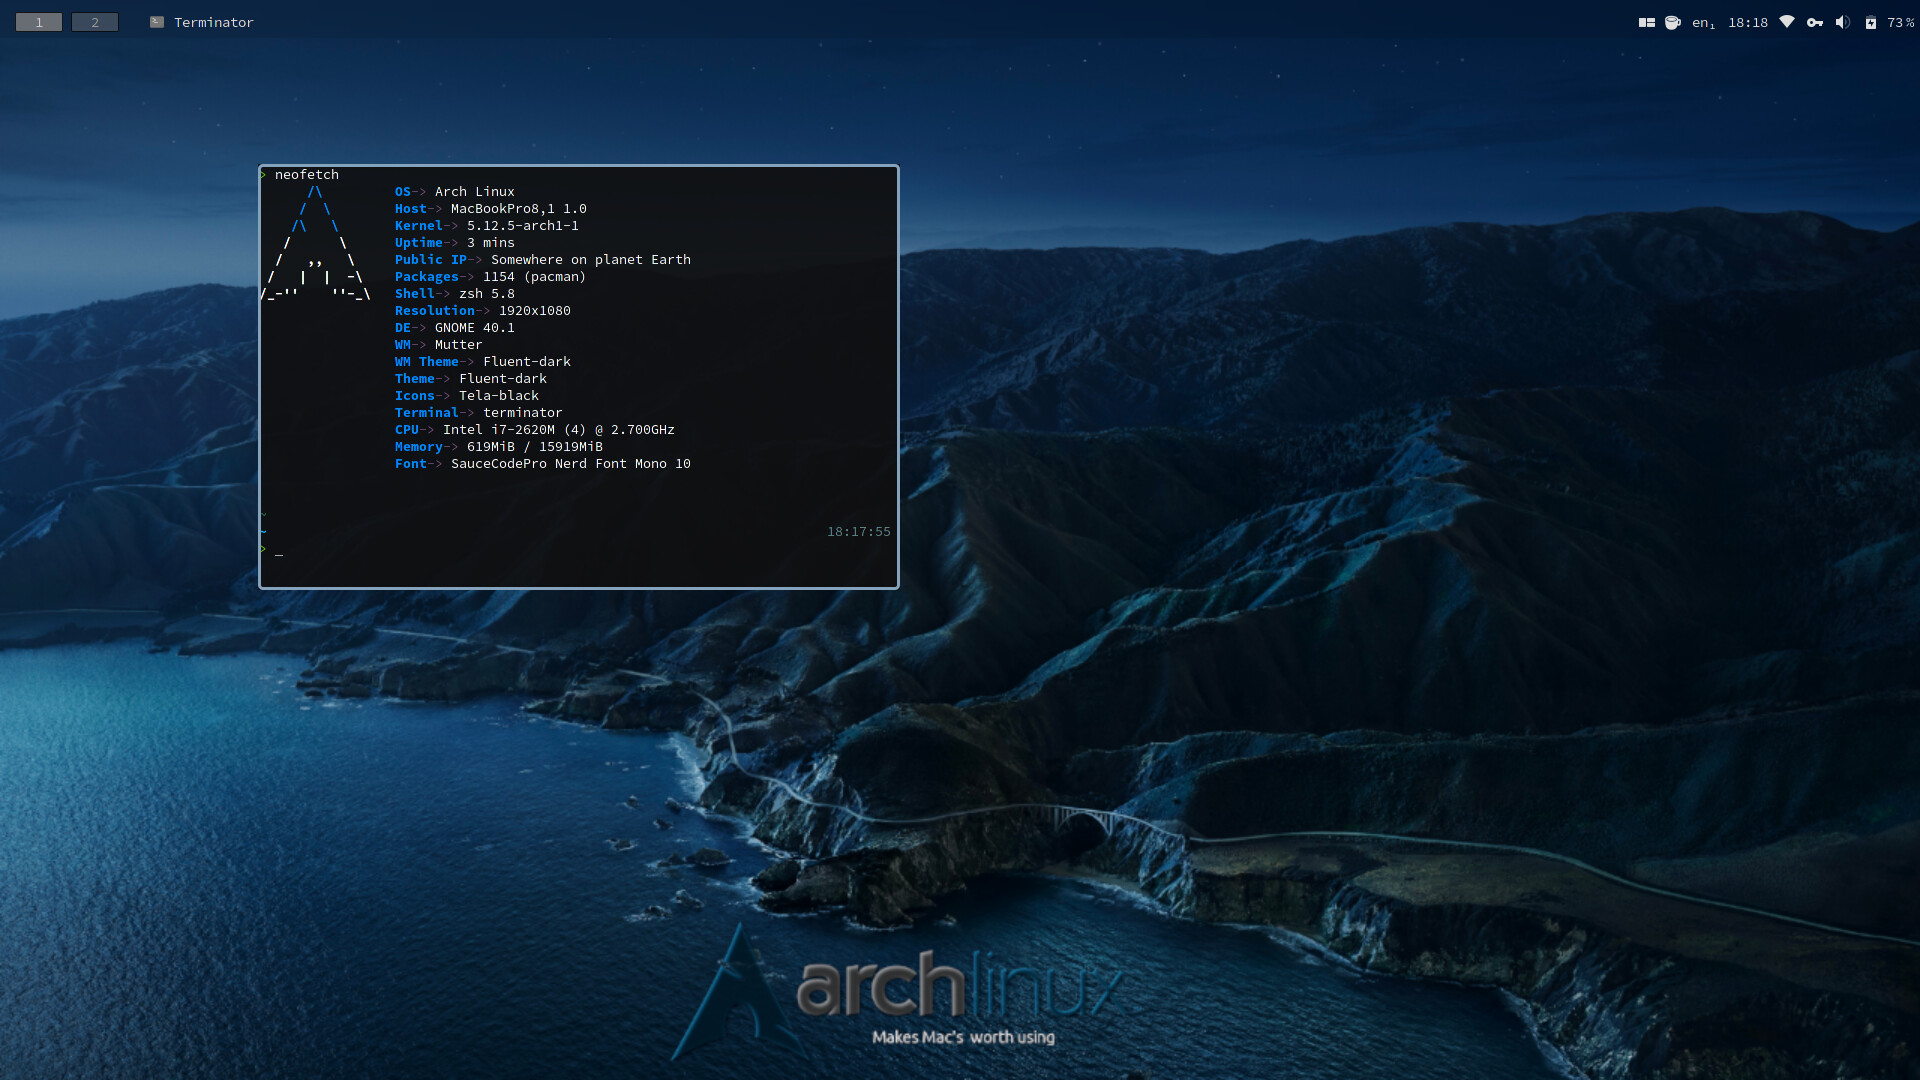The height and width of the screenshot is (1080, 1920).
Task: Open the 18:18 clock calendar
Action: pyautogui.click(x=1748, y=22)
